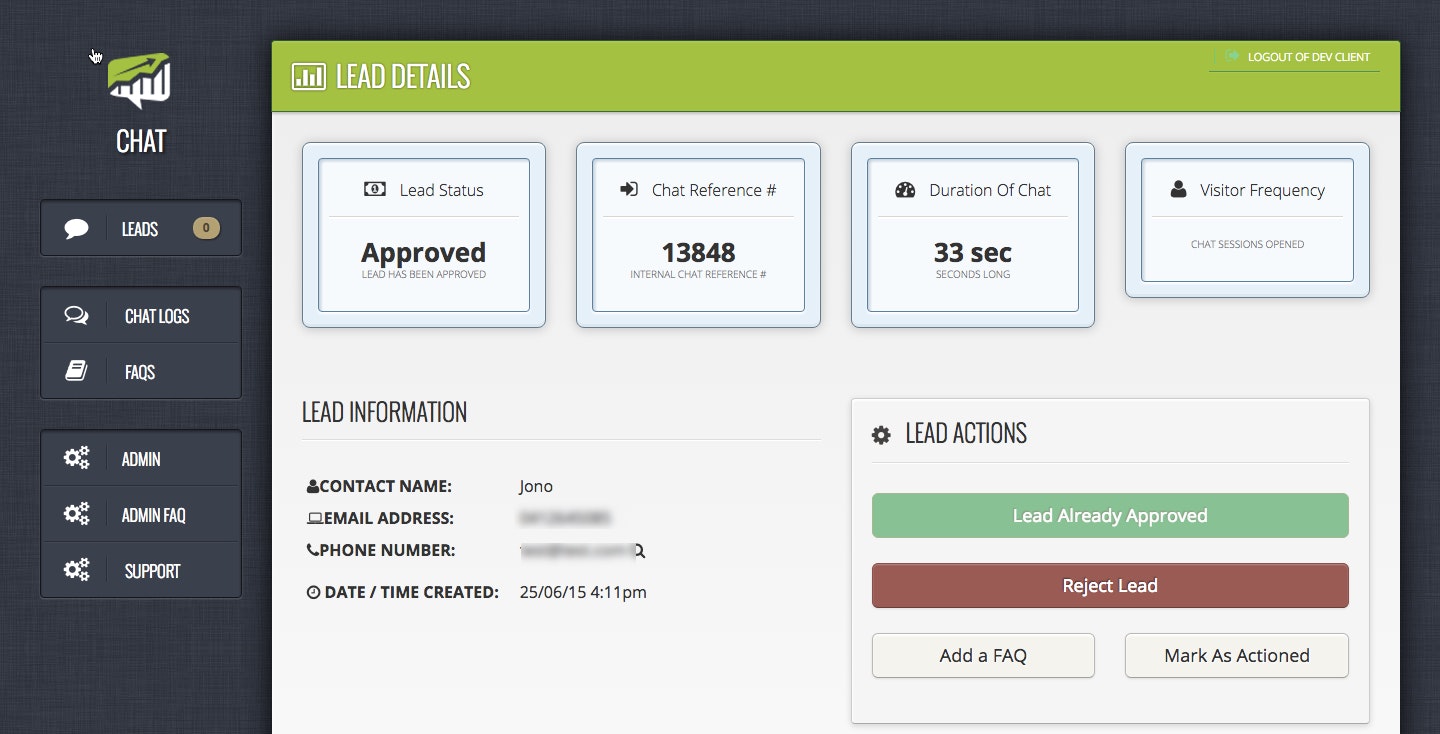Viewport: 1440px width, 734px height.
Task: Click the Lead Status money icon
Action: coord(375,189)
